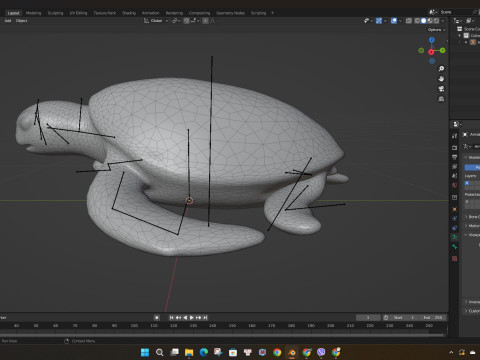This screenshot has width=480, height=360.
Task: Open the Object menu in viewport header
Action: [21, 21]
